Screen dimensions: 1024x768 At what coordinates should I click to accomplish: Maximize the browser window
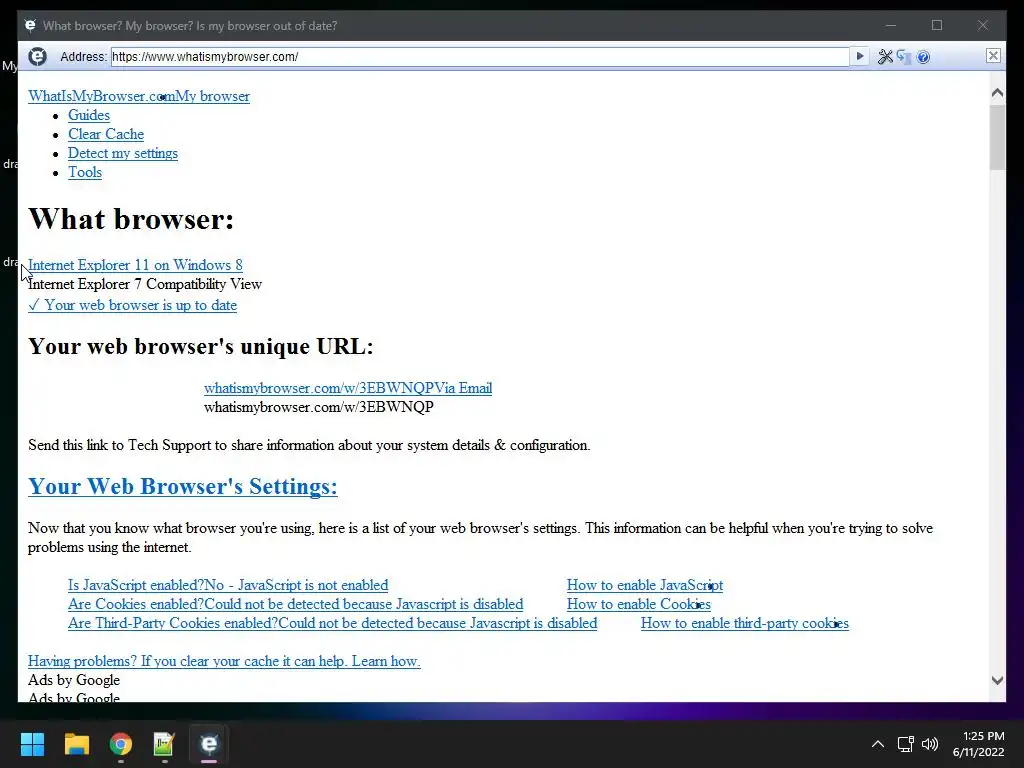(937, 25)
